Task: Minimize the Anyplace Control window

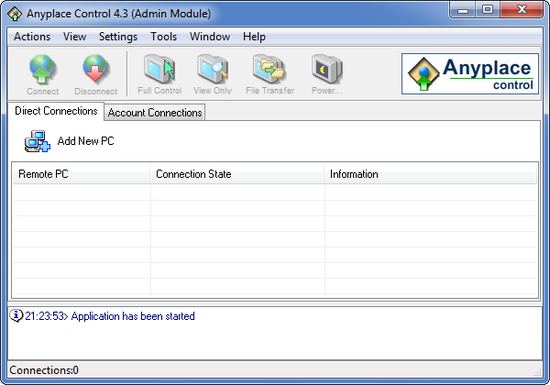Action: click(463, 10)
